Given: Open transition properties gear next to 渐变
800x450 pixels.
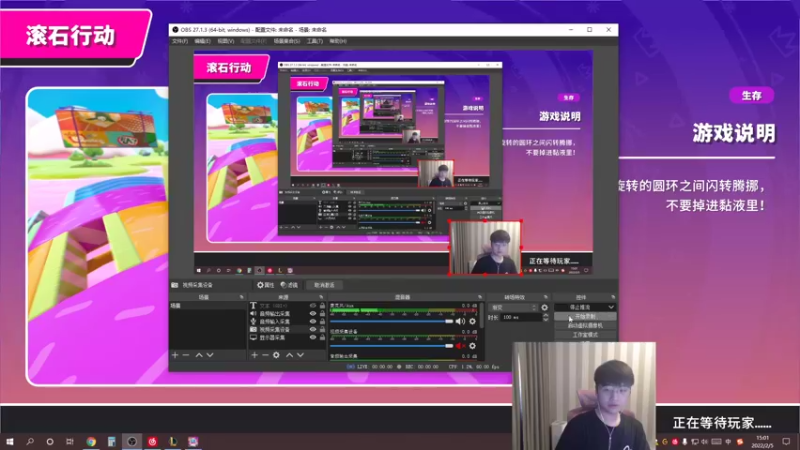Looking at the screenshot, I should pyautogui.click(x=544, y=307).
